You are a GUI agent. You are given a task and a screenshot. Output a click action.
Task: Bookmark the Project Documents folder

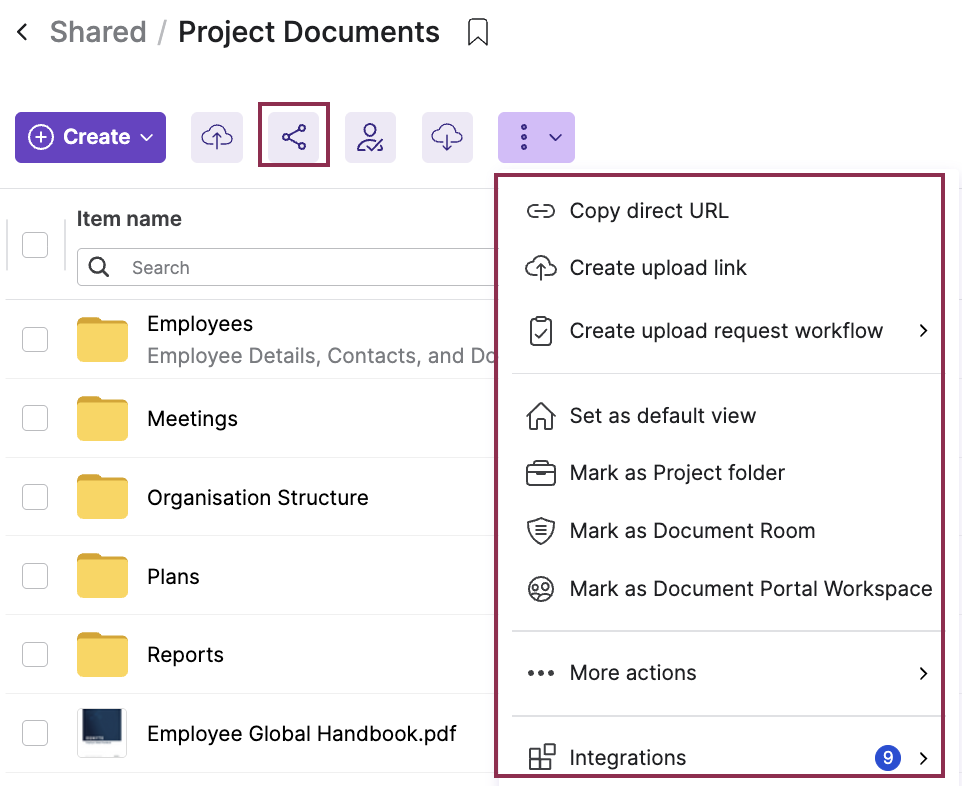[x=478, y=33]
